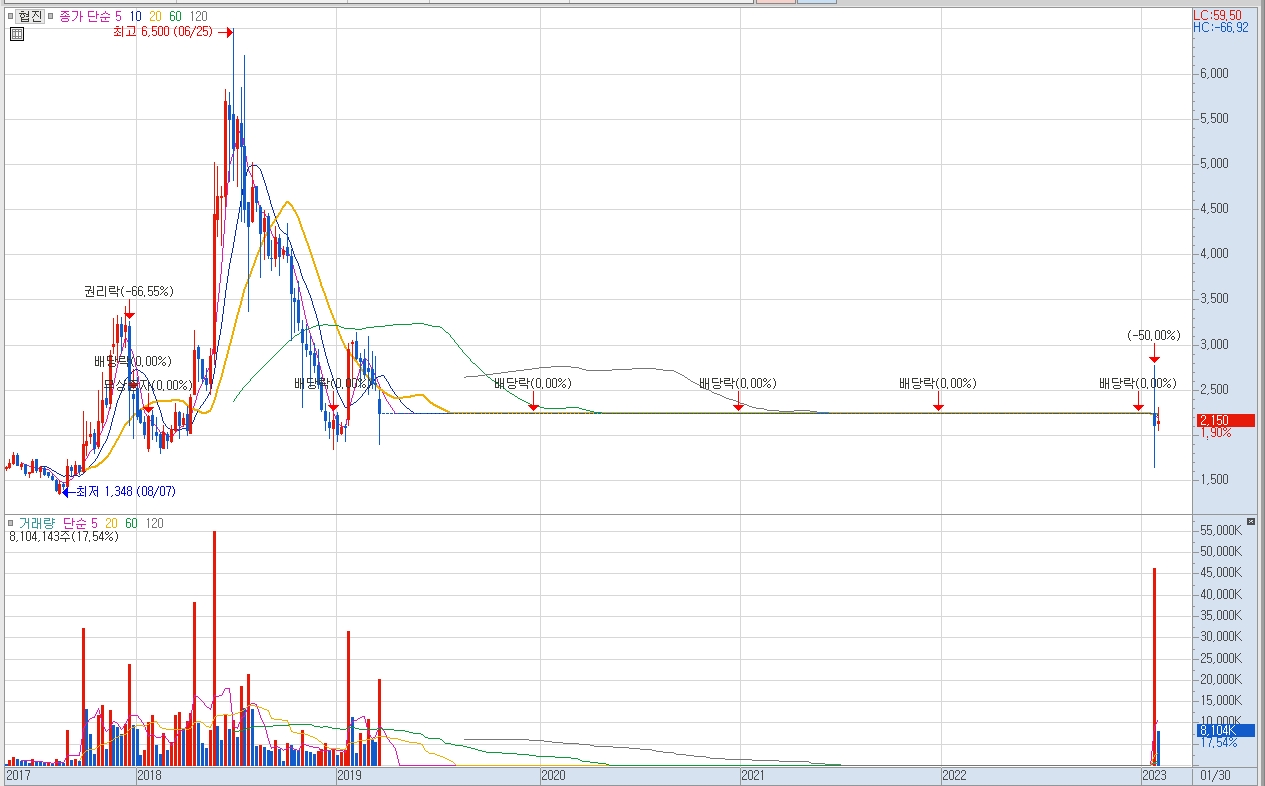Select the 종가 단순 5 moving average label
Screen dimensions: 1265x786
(x=91, y=16)
